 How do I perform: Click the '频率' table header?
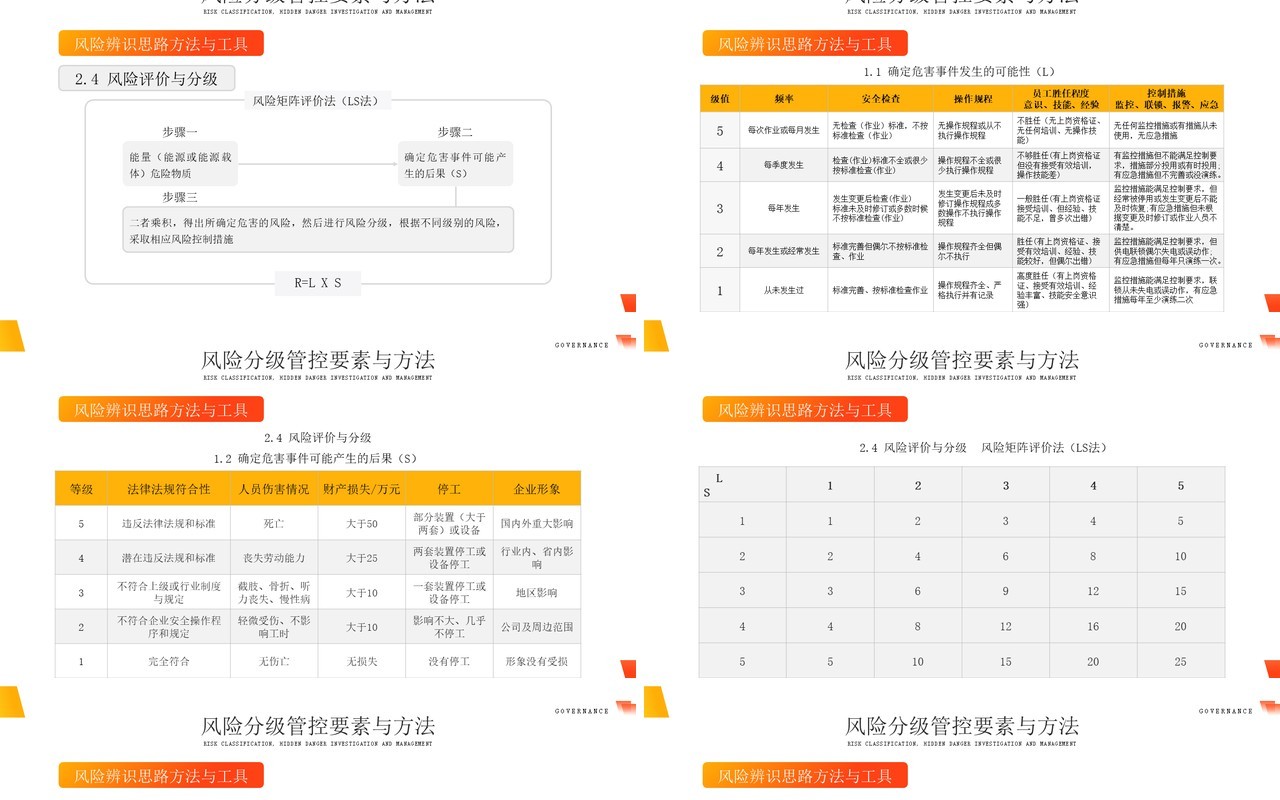pos(784,99)
